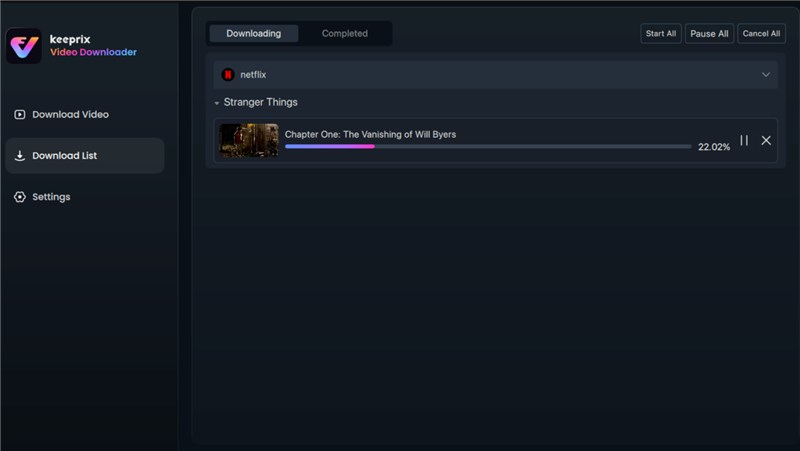Click the Stranger Things episode thumbnail
Image resolution: width=800 pixels, height=451 pixels.
coord(249,140)
